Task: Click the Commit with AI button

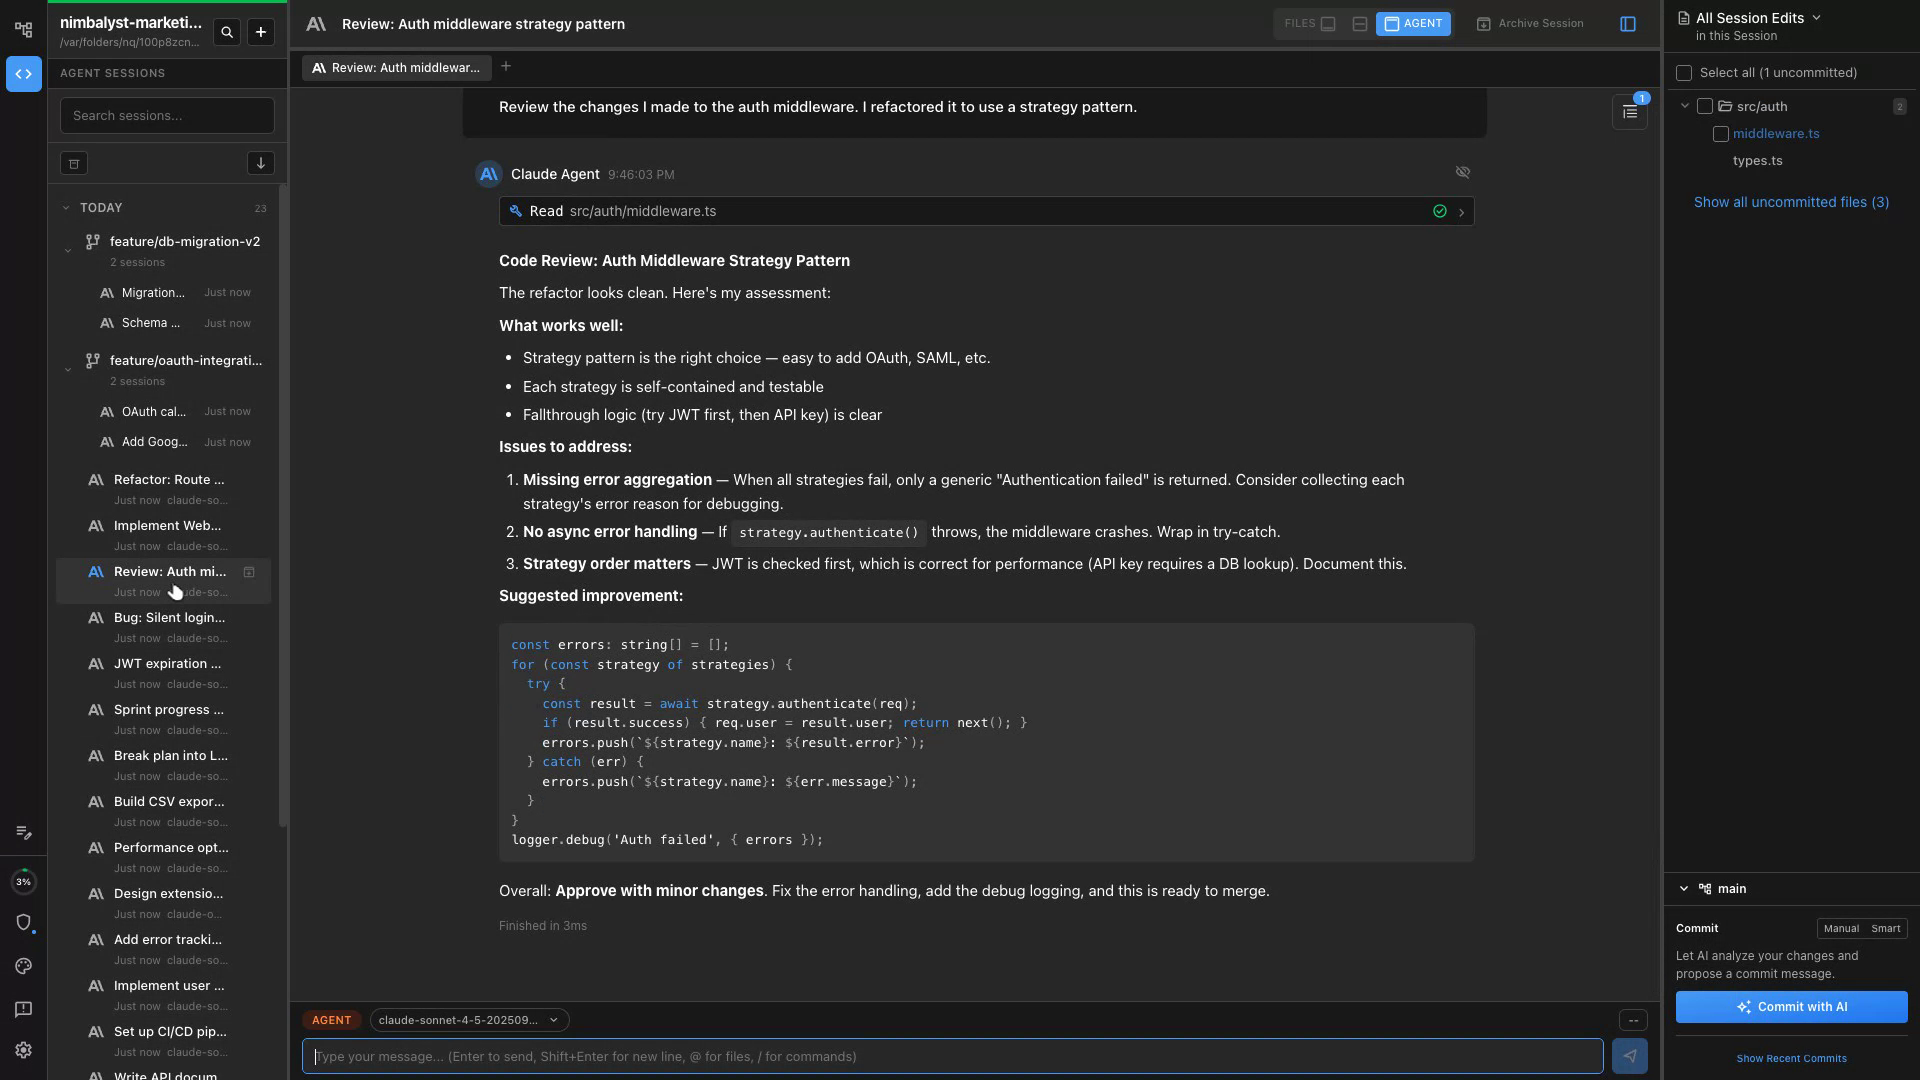Action: click(1790, 1007)
